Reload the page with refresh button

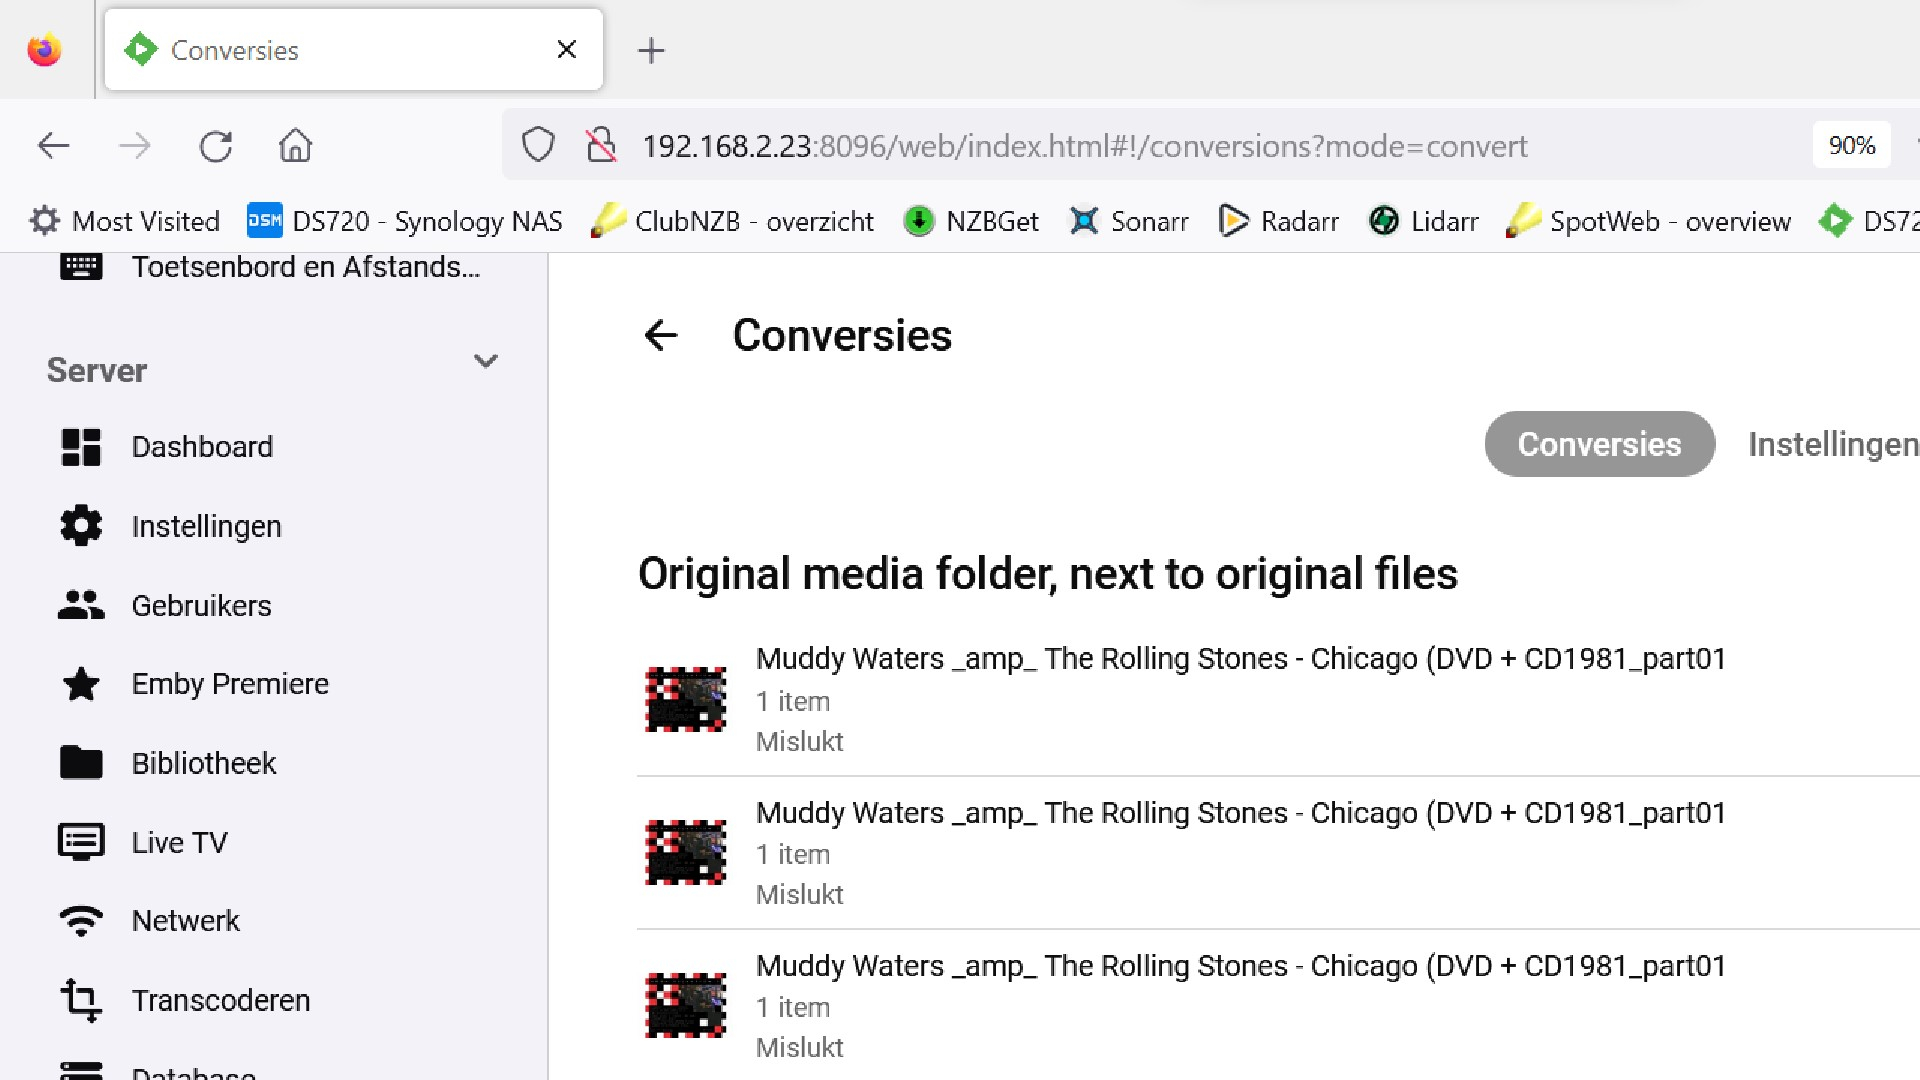[x=216, y=146]
